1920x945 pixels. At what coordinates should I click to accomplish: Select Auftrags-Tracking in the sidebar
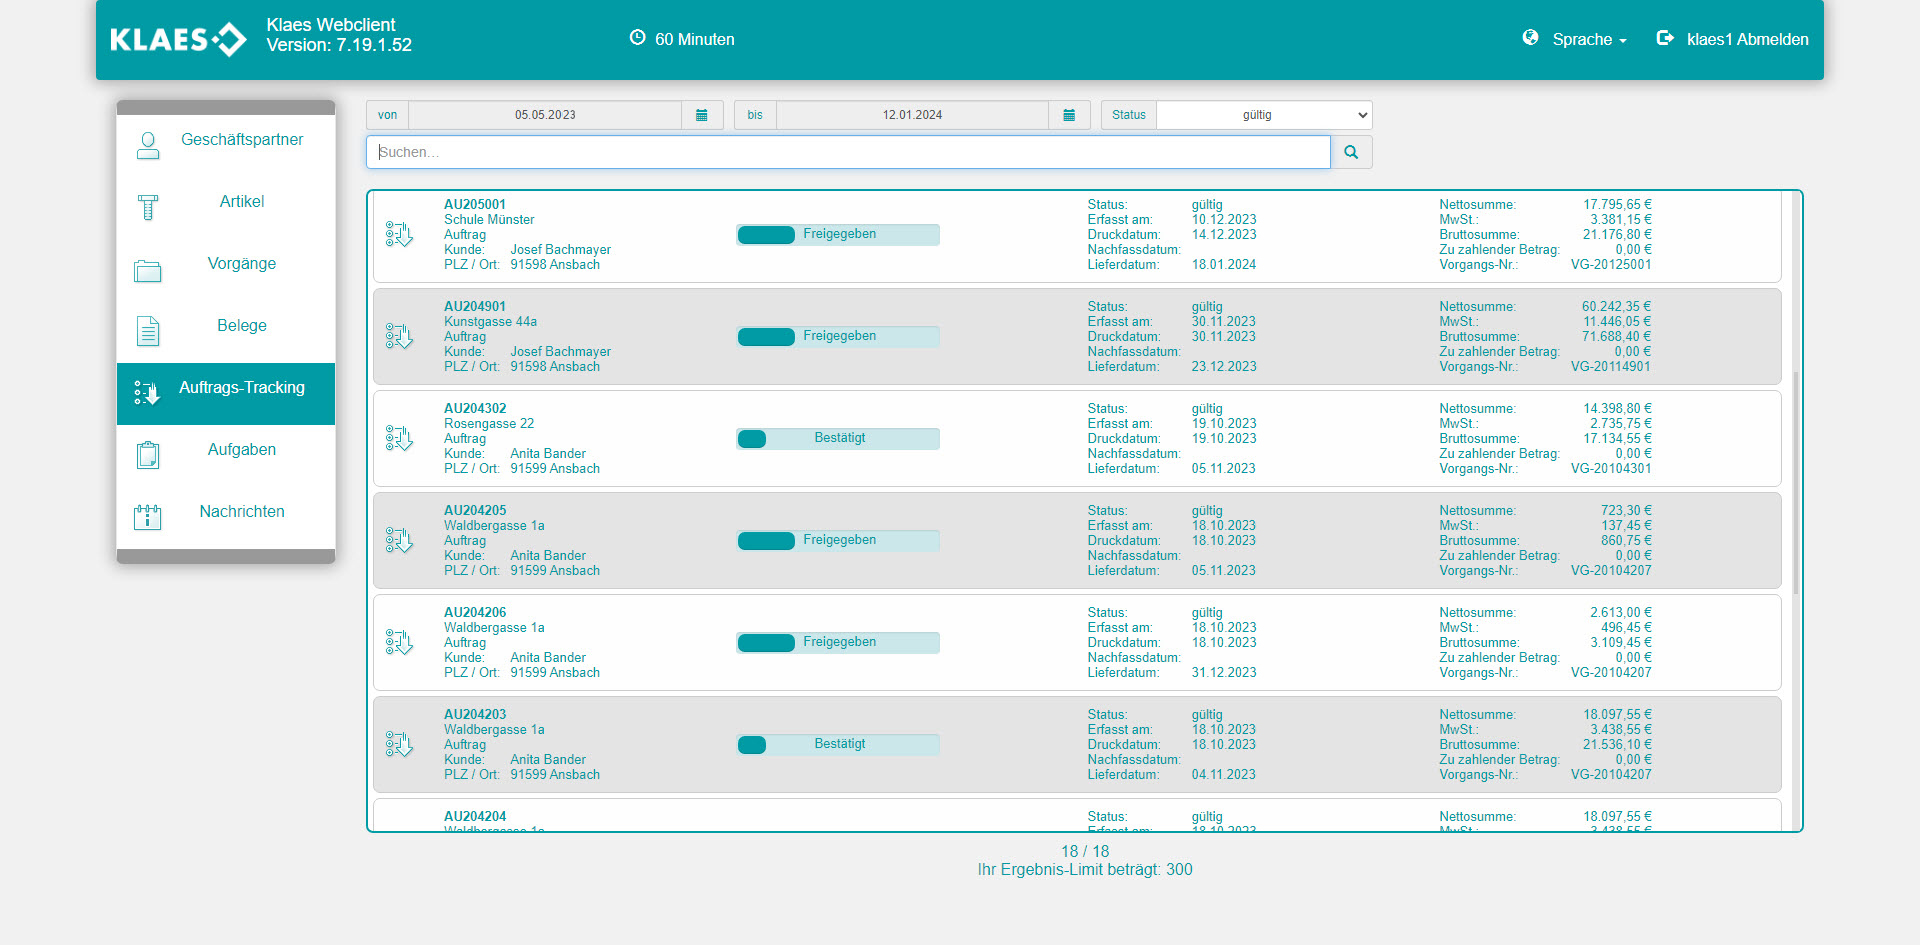(241, 388)
